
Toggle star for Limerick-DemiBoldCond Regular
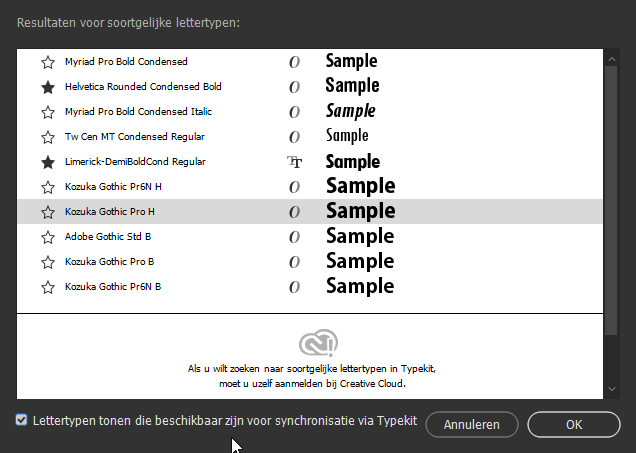(x=47, y=162)
